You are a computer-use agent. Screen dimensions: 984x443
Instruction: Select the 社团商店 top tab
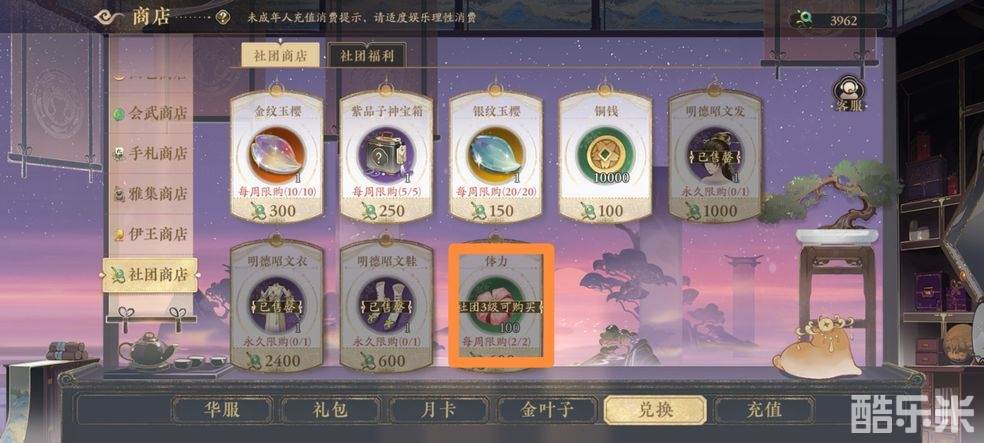point(280,55)
